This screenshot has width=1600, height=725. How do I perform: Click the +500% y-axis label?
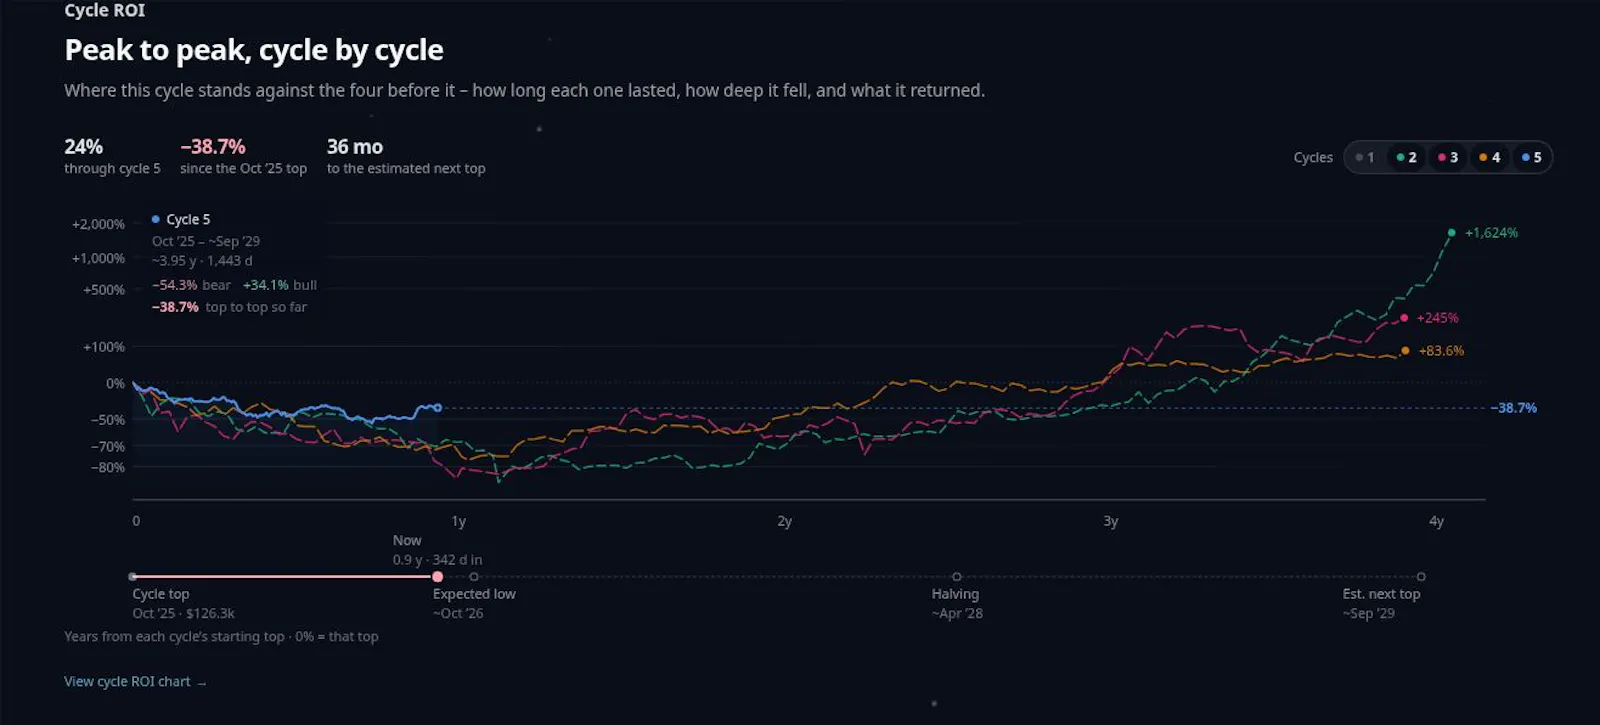click(104, 290)
